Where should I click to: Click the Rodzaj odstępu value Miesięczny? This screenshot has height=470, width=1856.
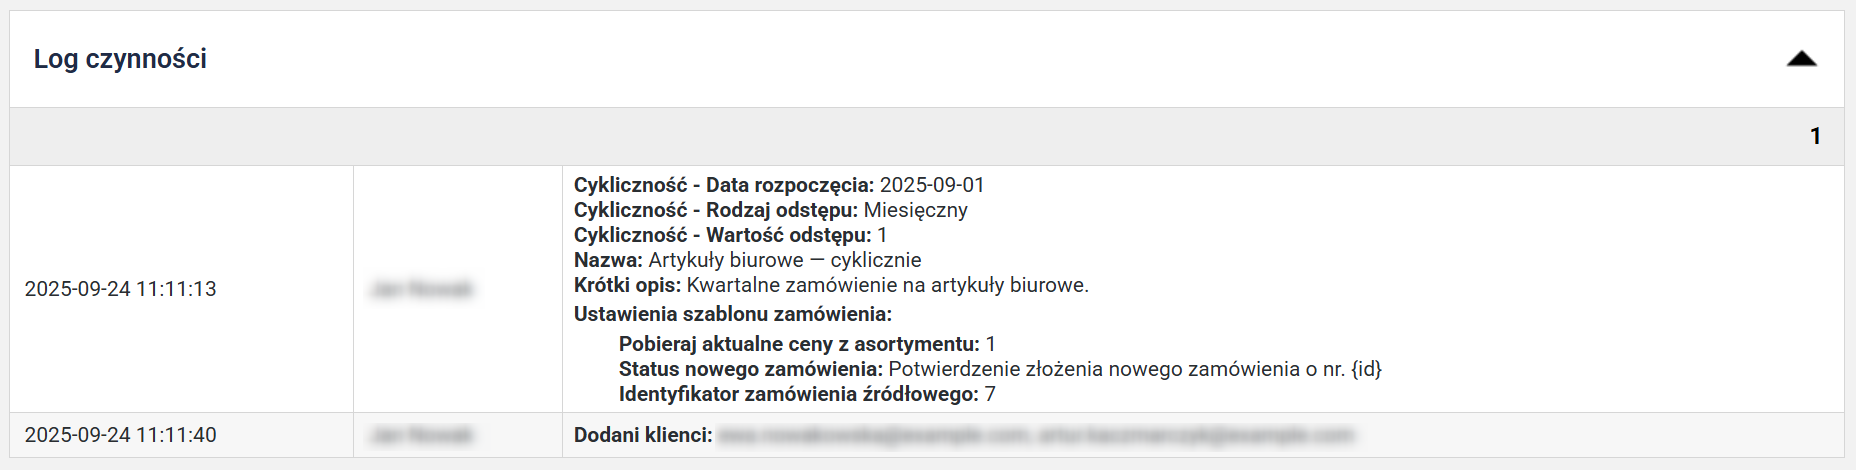point(915,210)
